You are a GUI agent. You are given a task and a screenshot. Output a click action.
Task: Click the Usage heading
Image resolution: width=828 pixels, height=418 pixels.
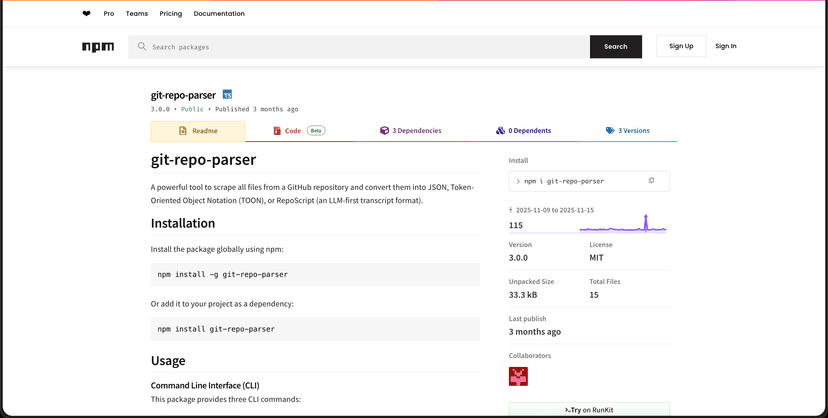pos(168,361)
